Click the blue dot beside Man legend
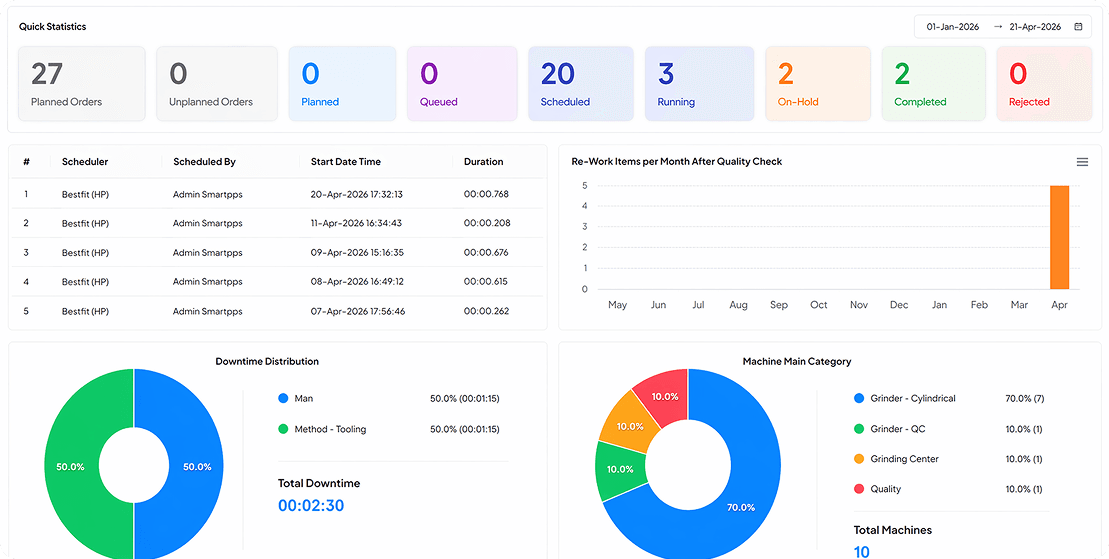Image resolution: width=1109 pixels, height=559 pixels. click(283, 398)
